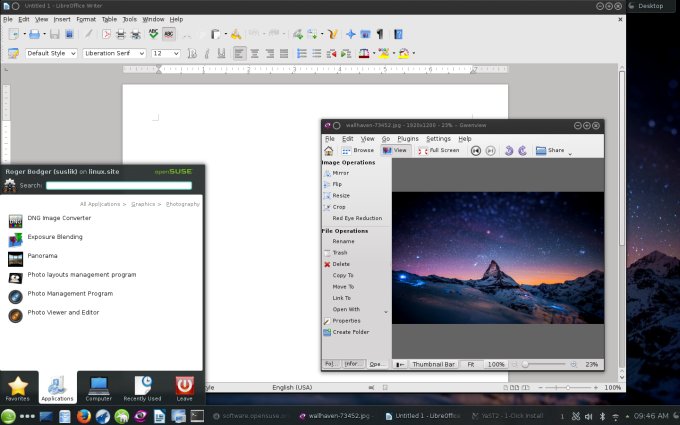Screen dimensions: 680x425
Task: Rotate image left in Gwenview toolbar
Action: click(508, 150)
